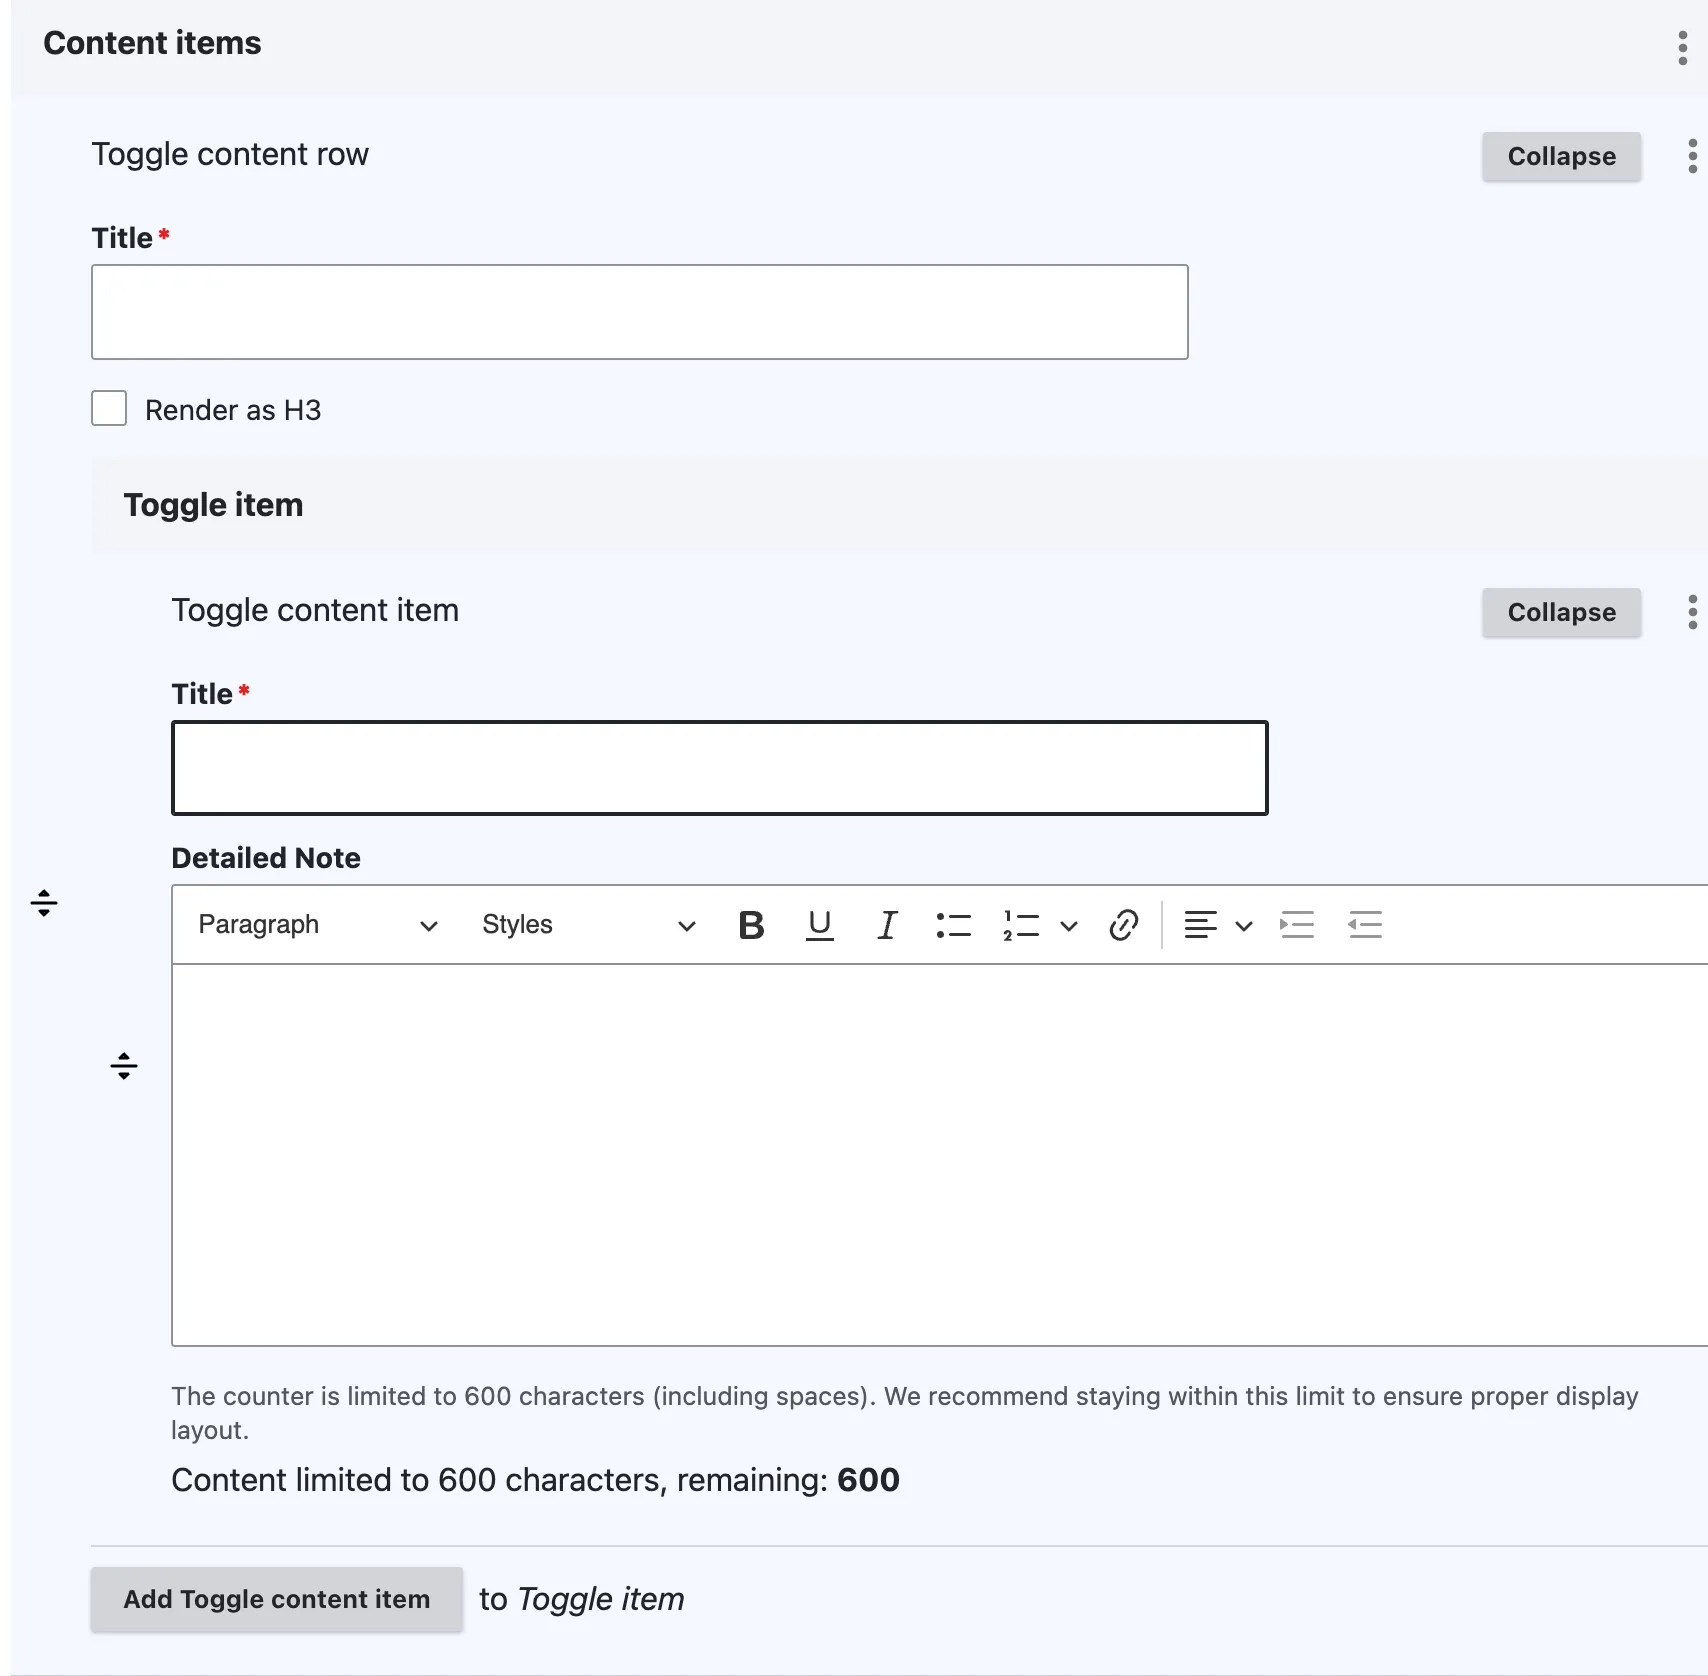
Task: Open the Paragraph heading dropdown
Action: click(x=318, y=925)
